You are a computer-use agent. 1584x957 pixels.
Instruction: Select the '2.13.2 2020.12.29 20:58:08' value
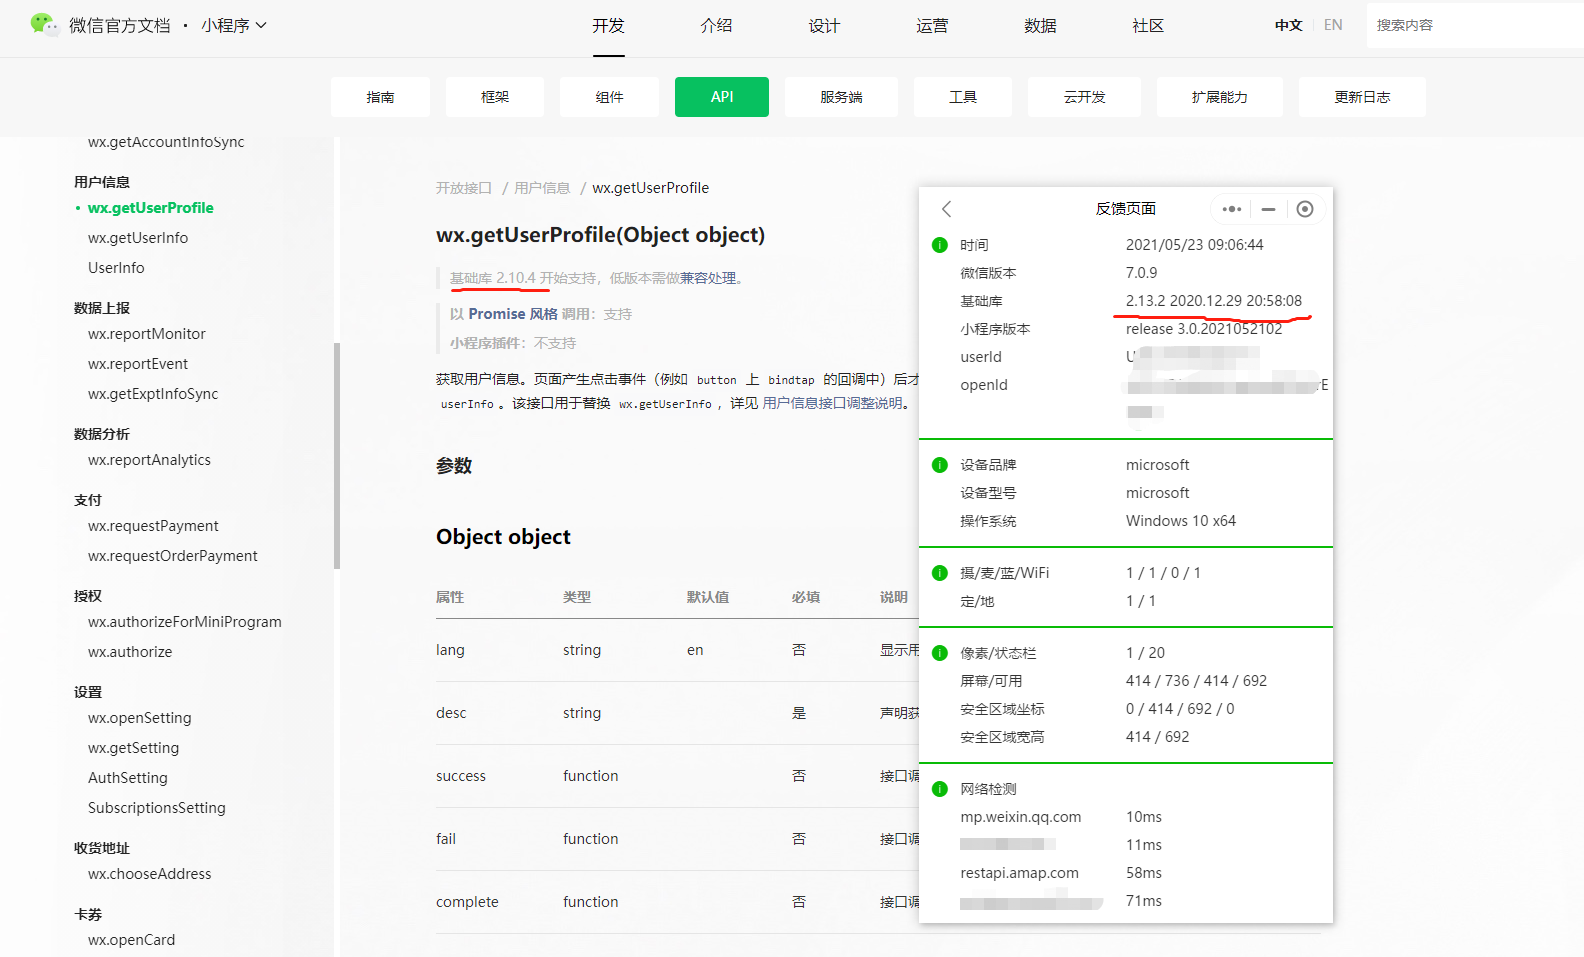[1214, 301]
